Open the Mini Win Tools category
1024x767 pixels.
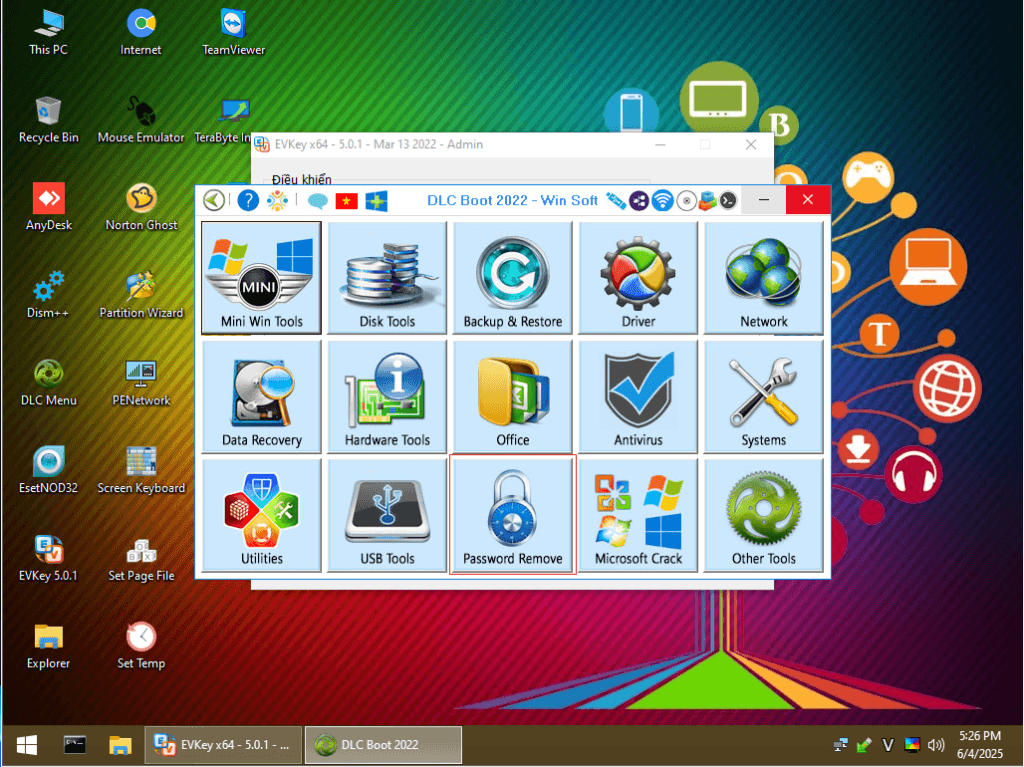[261, 277]
